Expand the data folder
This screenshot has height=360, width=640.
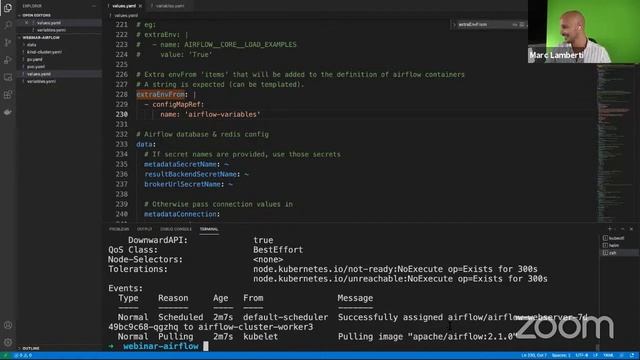(x=31, y=45)
